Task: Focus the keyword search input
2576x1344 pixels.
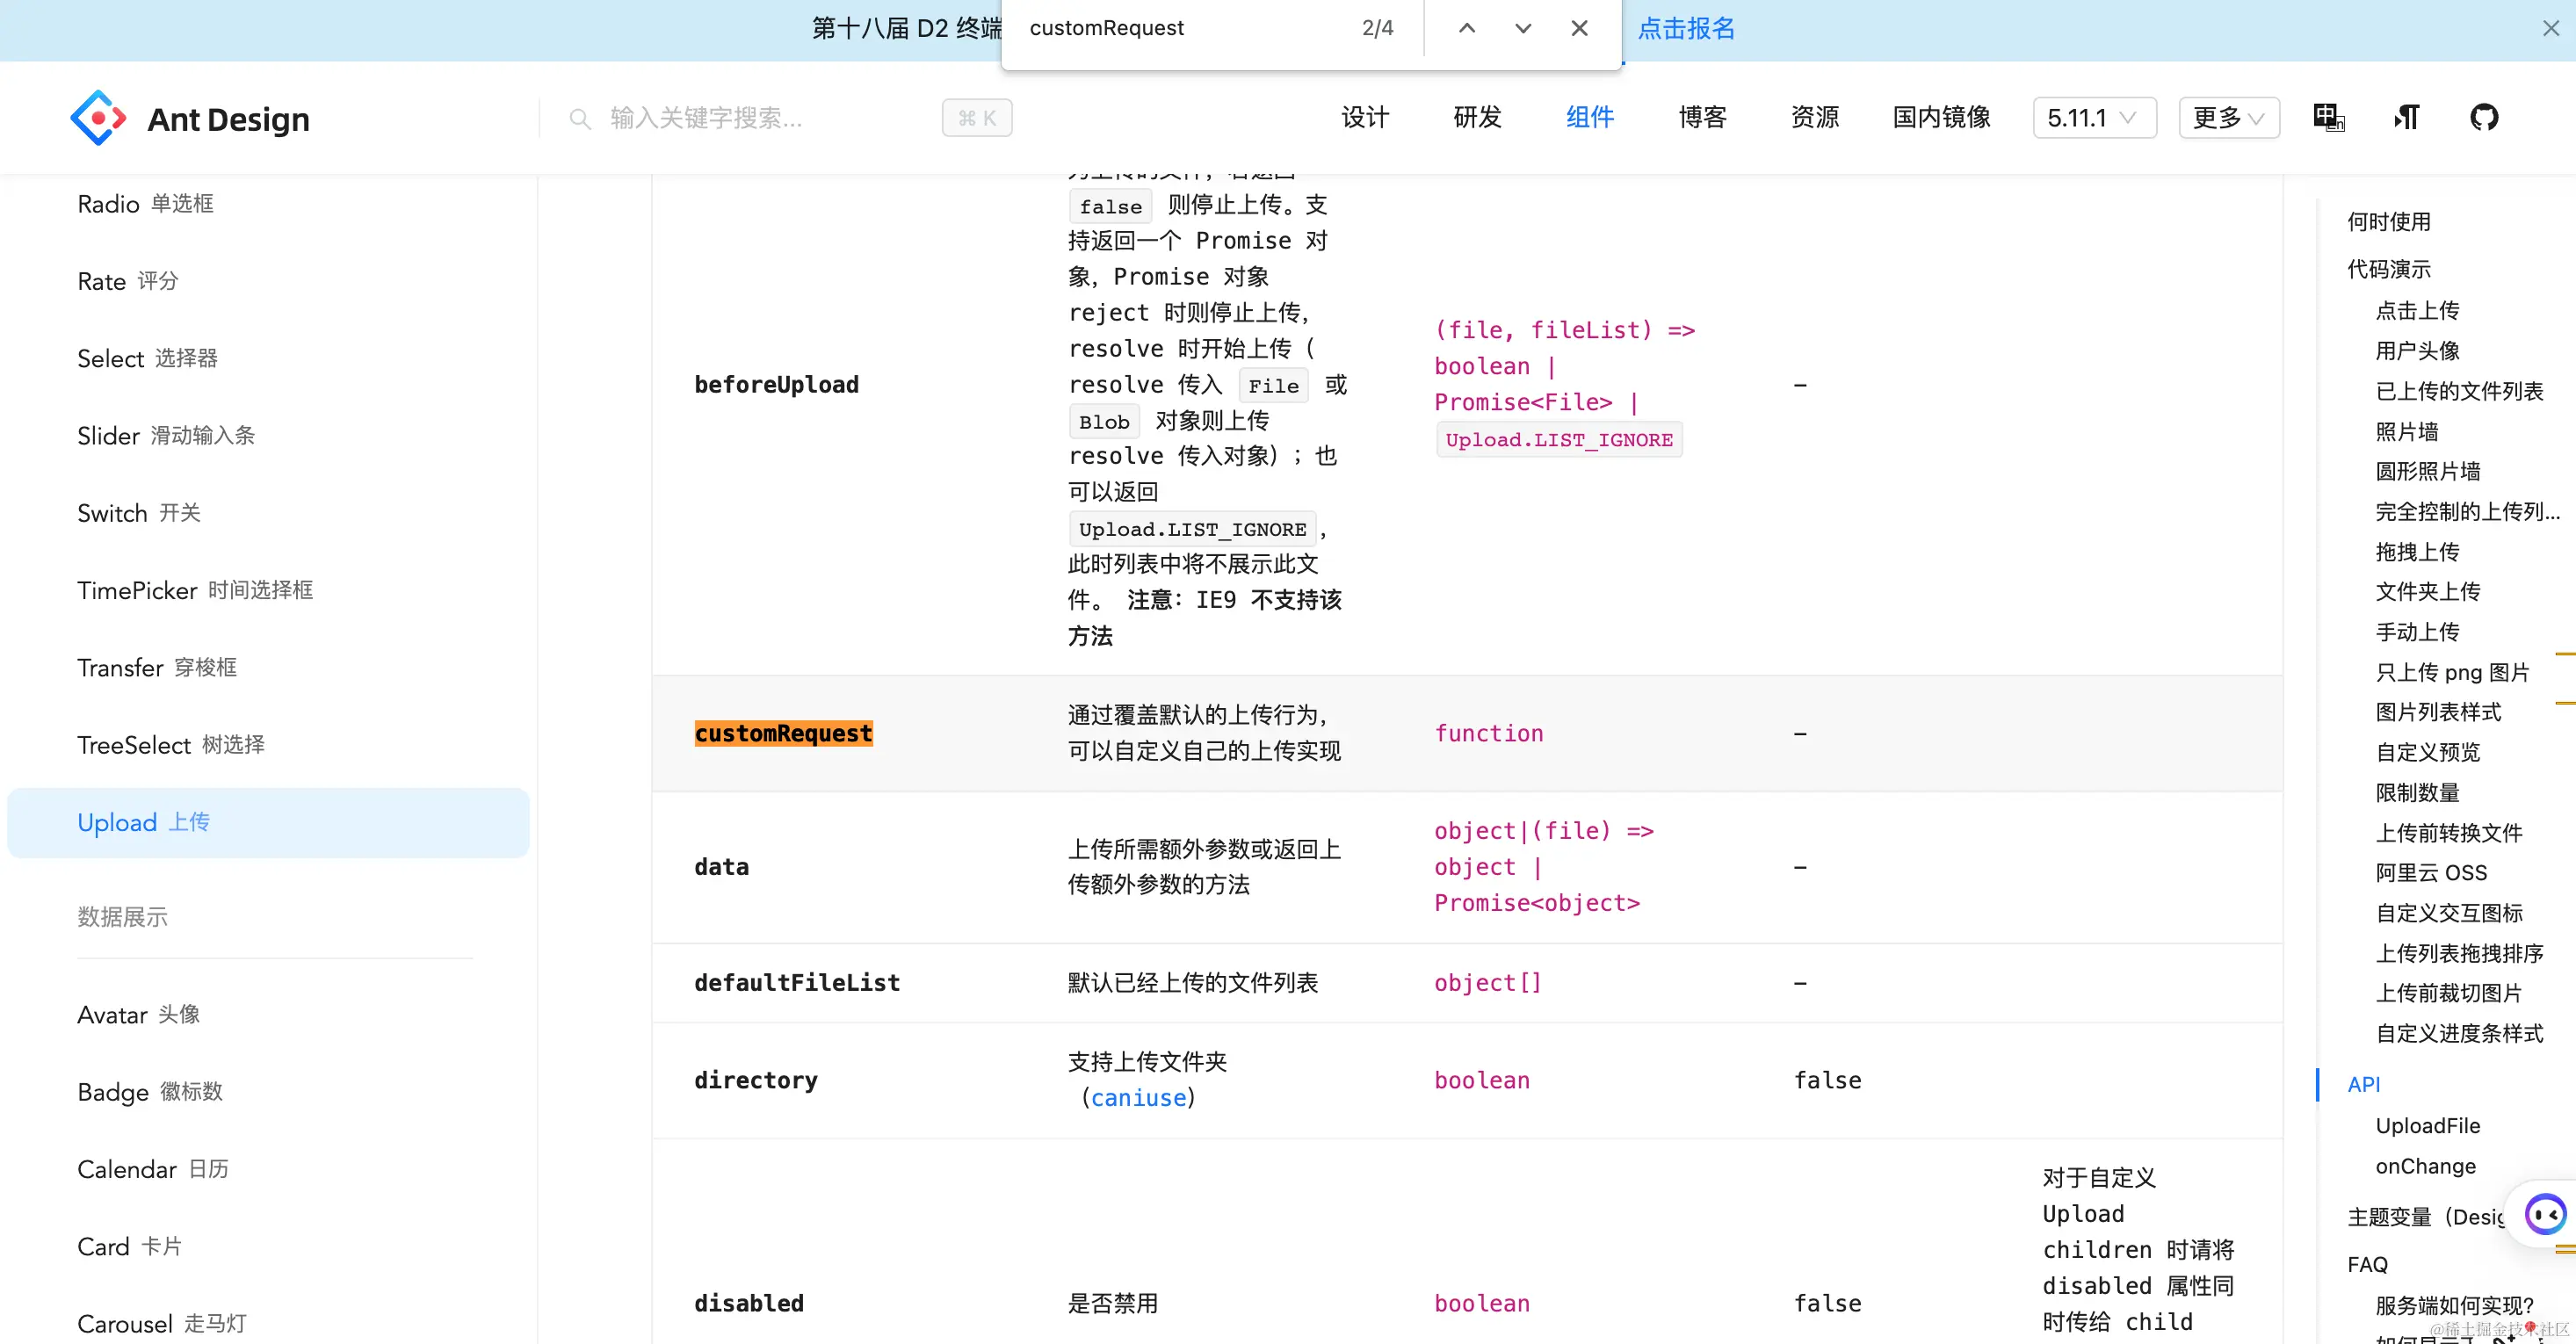Action: (x=760, y=118)
